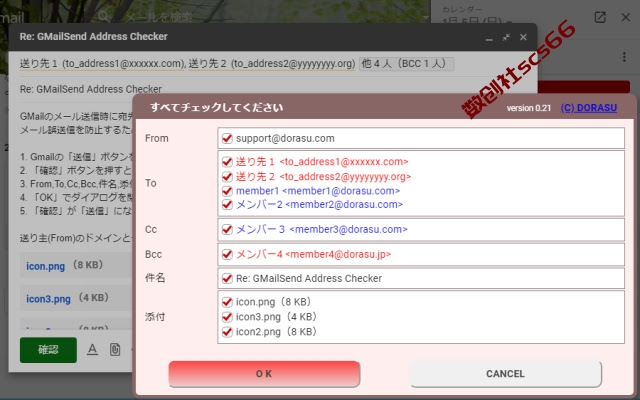This screenshot has width=640, height=400.
Task: Toggle the support@dorasu.com From checkbox
Action: pyautogui.click(x=227, y=138)
